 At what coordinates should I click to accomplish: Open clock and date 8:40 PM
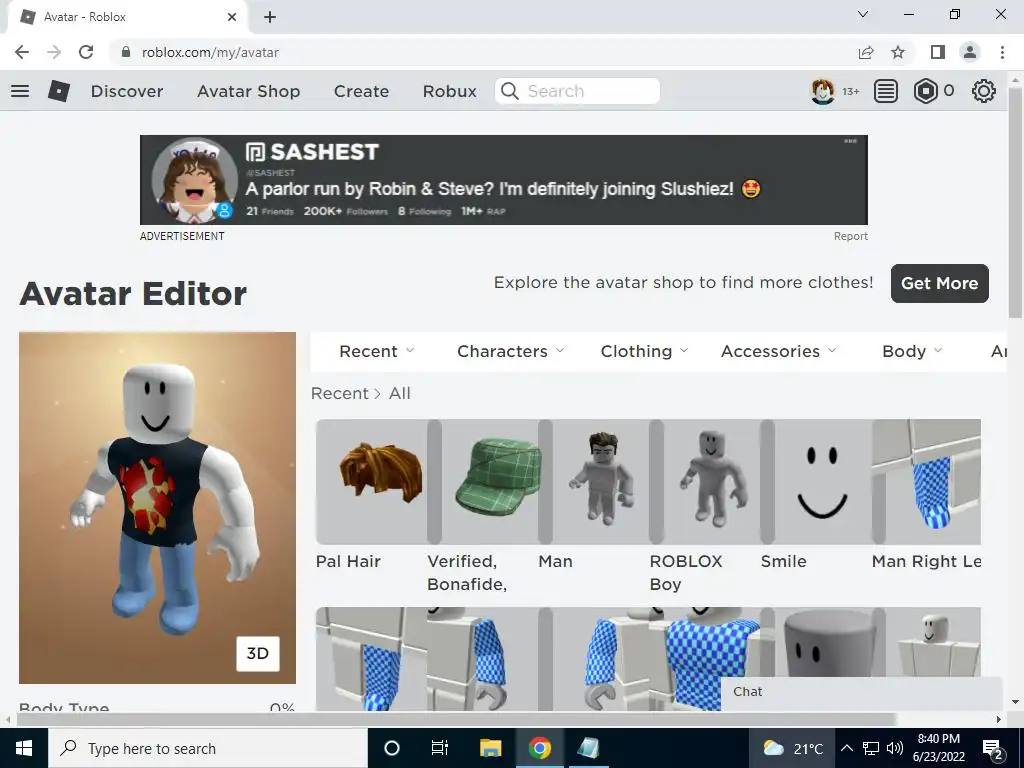click(x=938, y=748)
